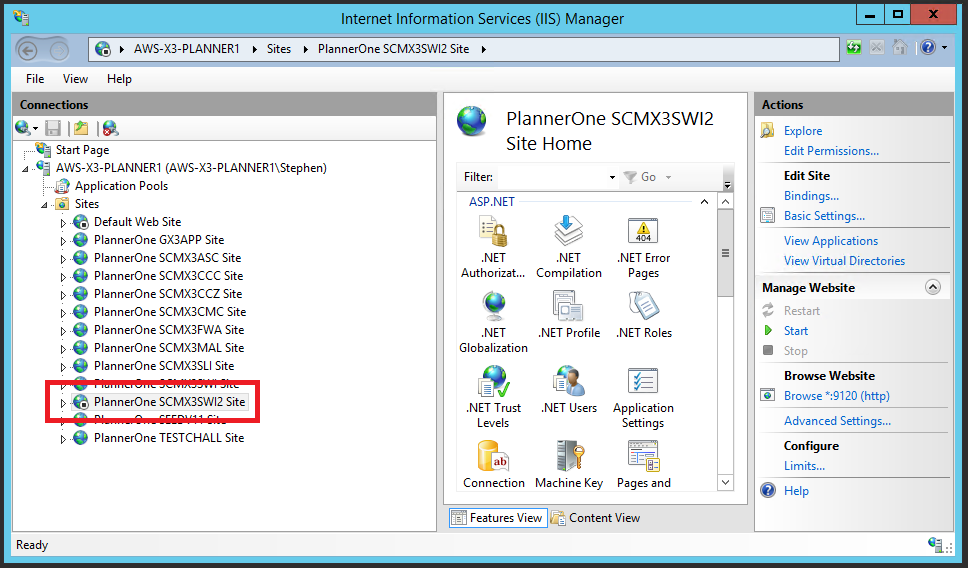Select PlannerOne SCMX3CMC Site tree item
Image resolution: width=968 pixels, height=568 pixels.
coord(170,312)
